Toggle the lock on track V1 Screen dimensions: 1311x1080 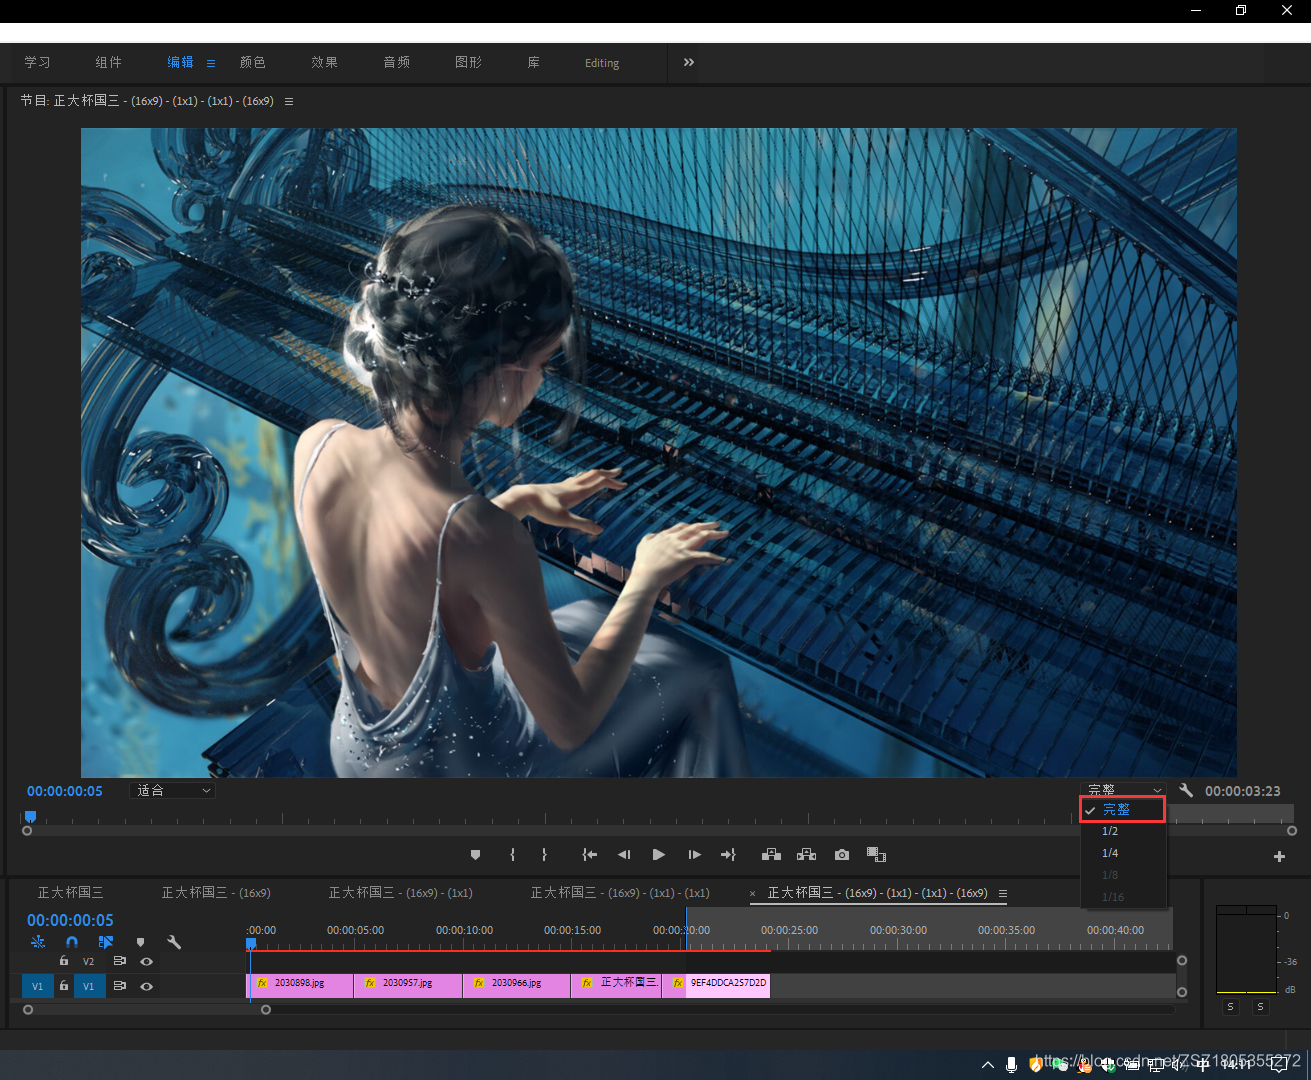pos(64,986)
